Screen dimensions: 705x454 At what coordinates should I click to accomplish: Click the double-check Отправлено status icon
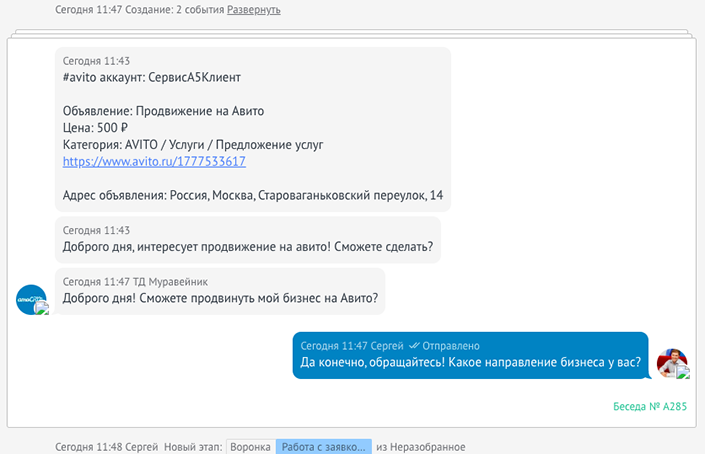click(414, 346)
